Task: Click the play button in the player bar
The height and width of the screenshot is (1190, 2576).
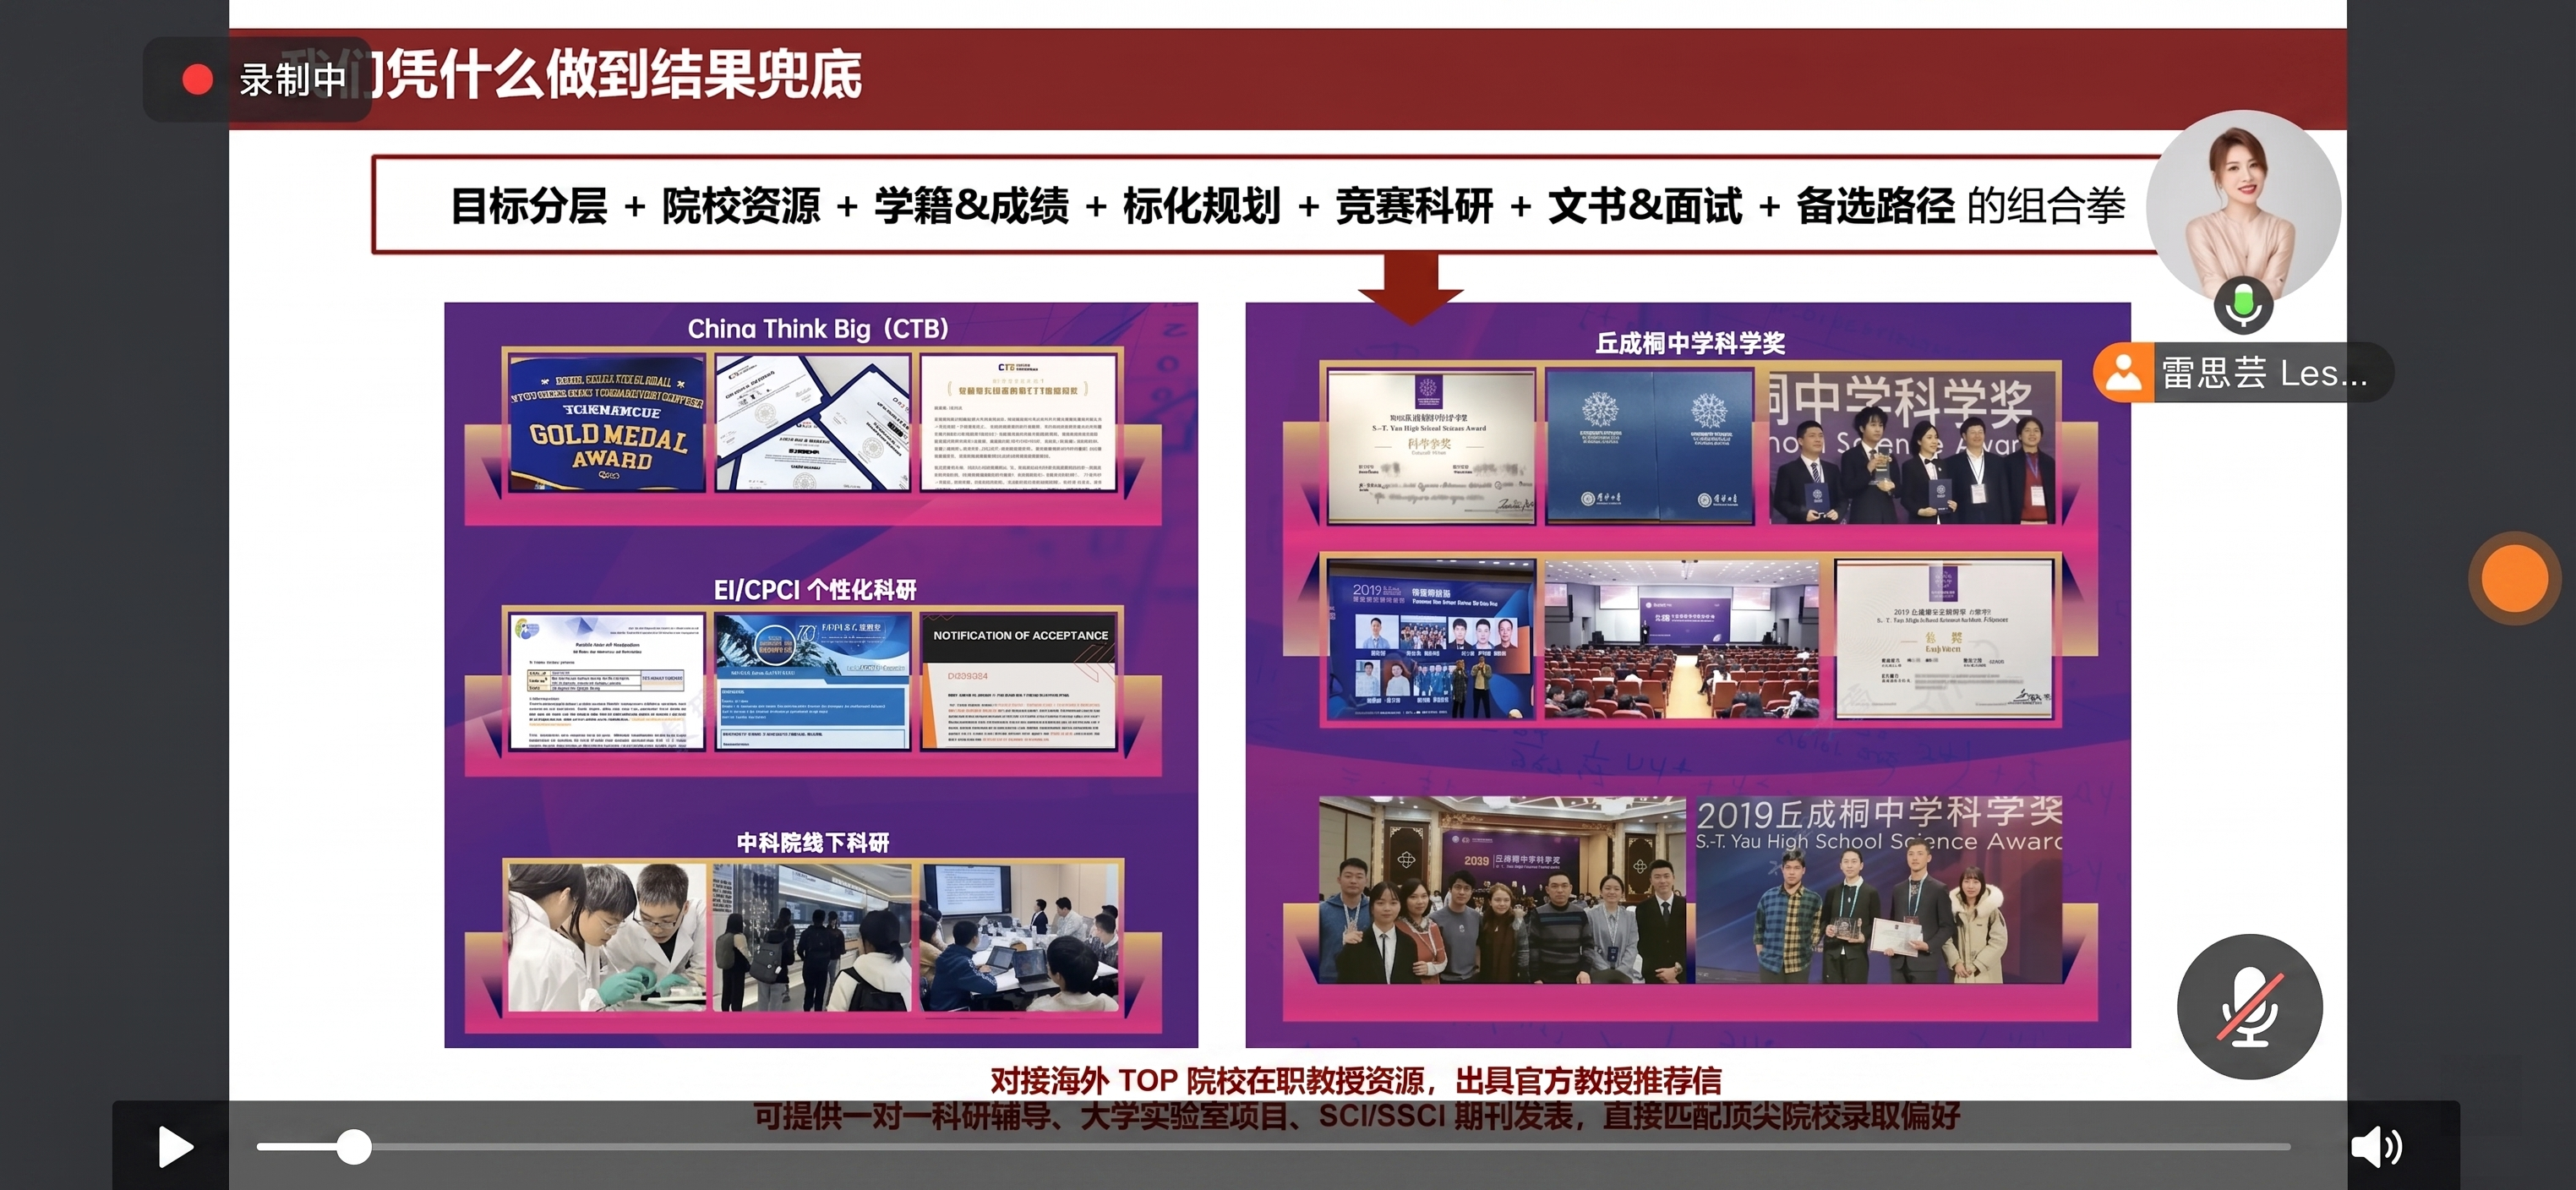Action: [175, 1147]
